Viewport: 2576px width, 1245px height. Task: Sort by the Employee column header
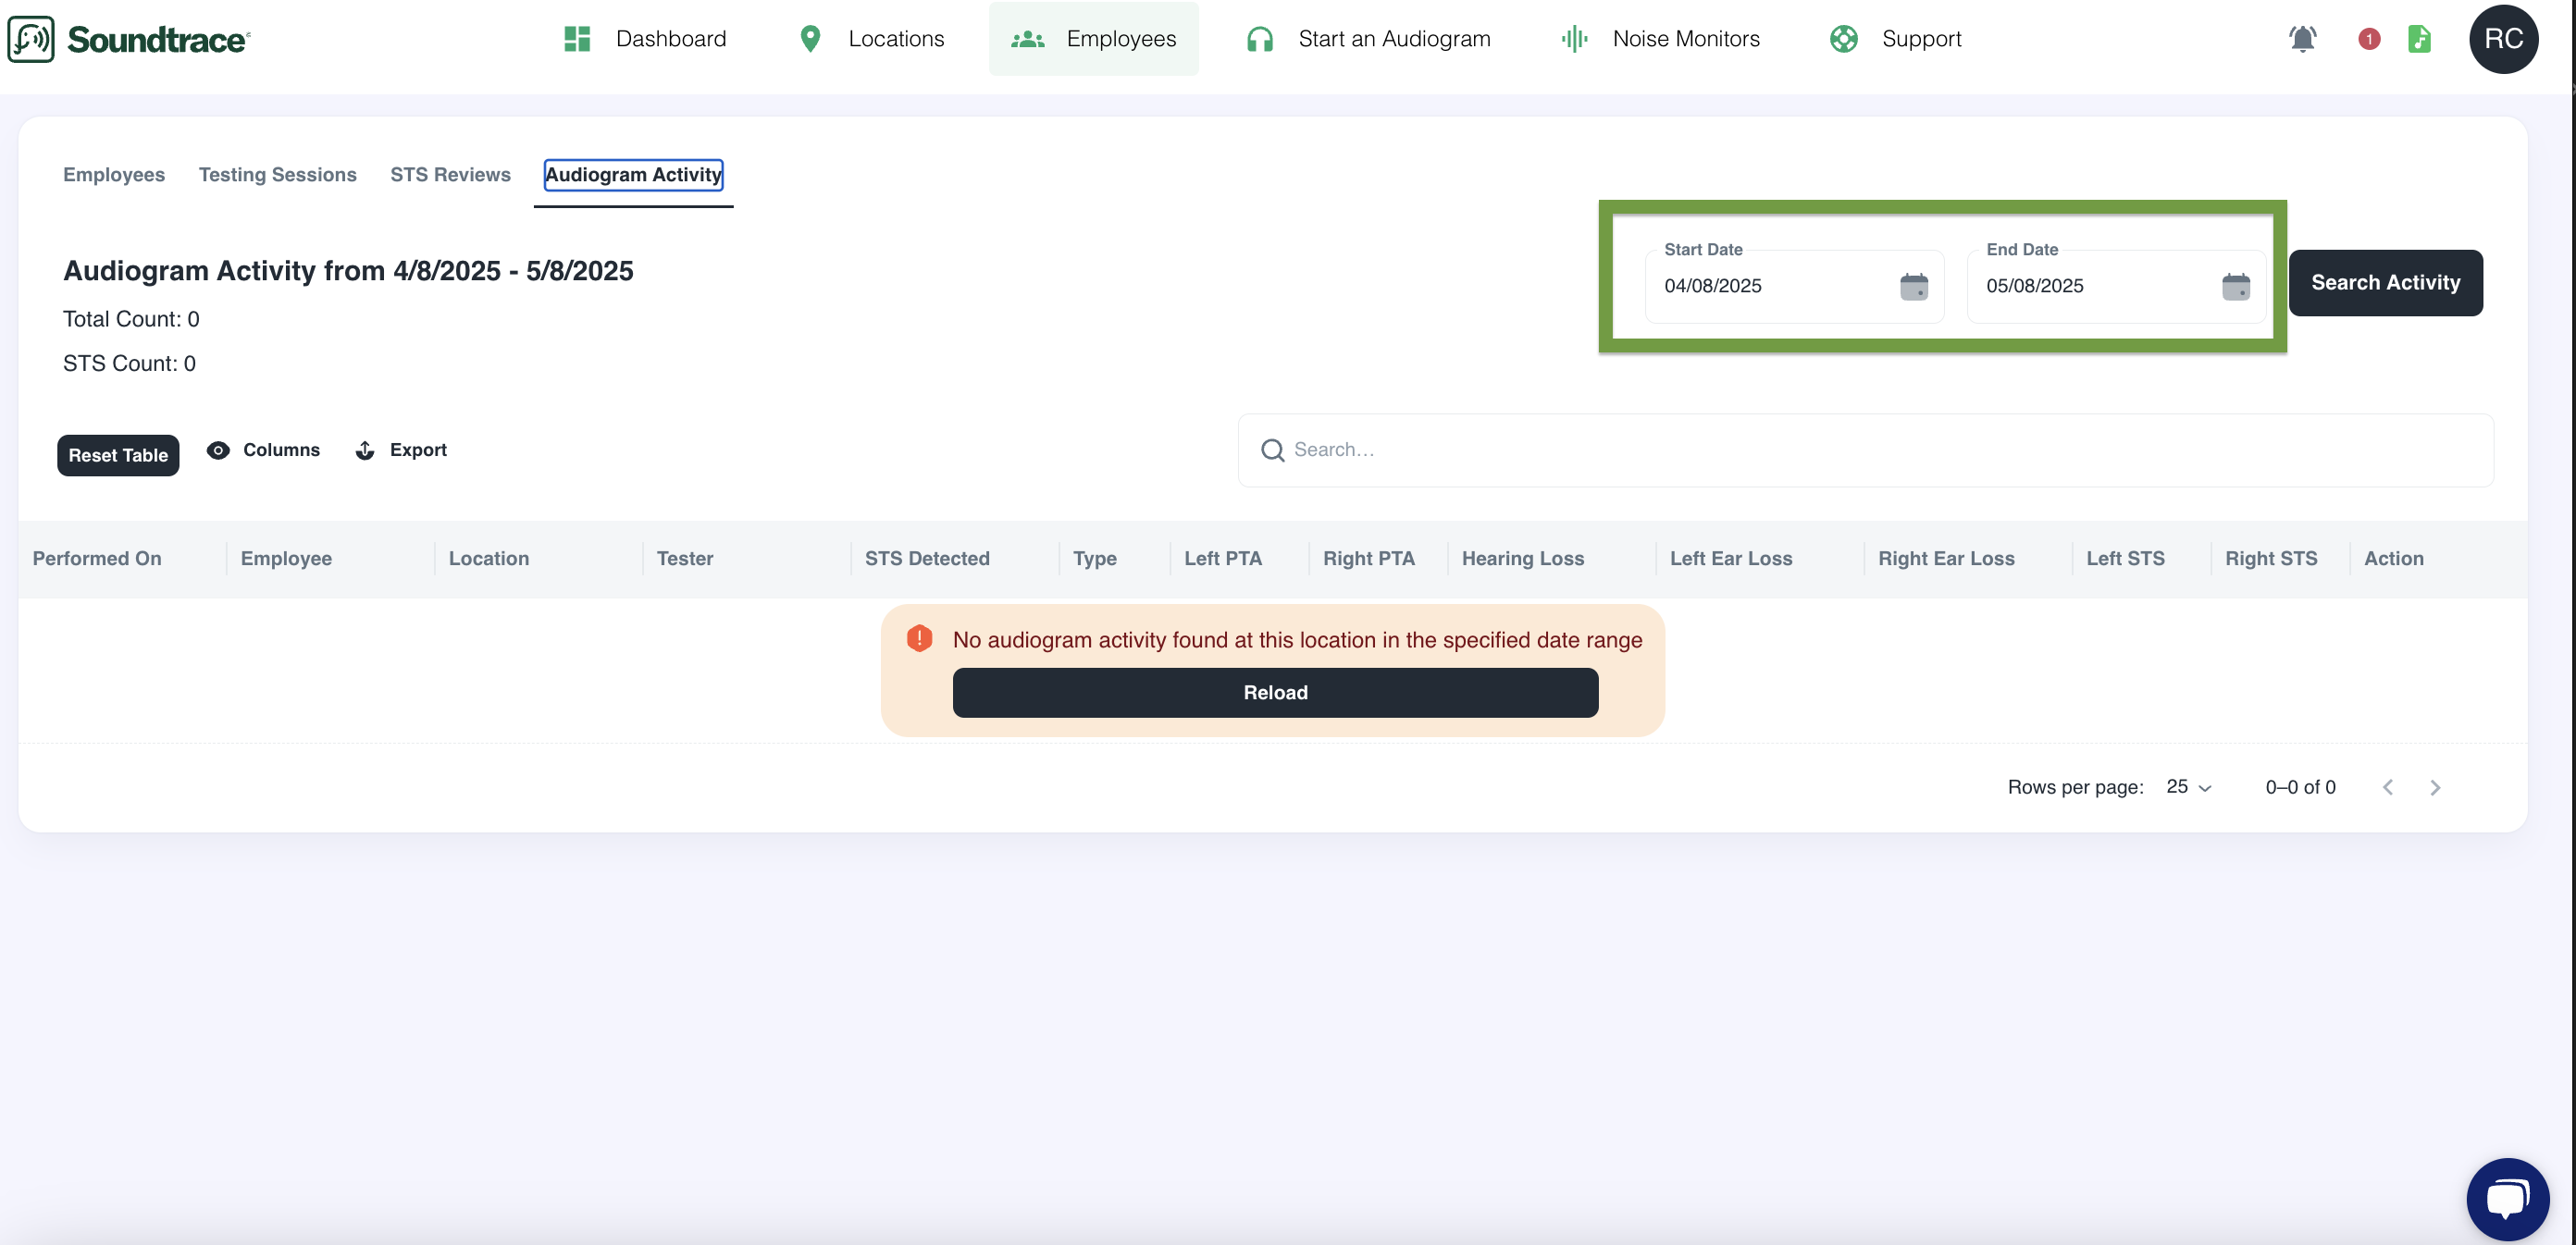(x=286, y=559)
